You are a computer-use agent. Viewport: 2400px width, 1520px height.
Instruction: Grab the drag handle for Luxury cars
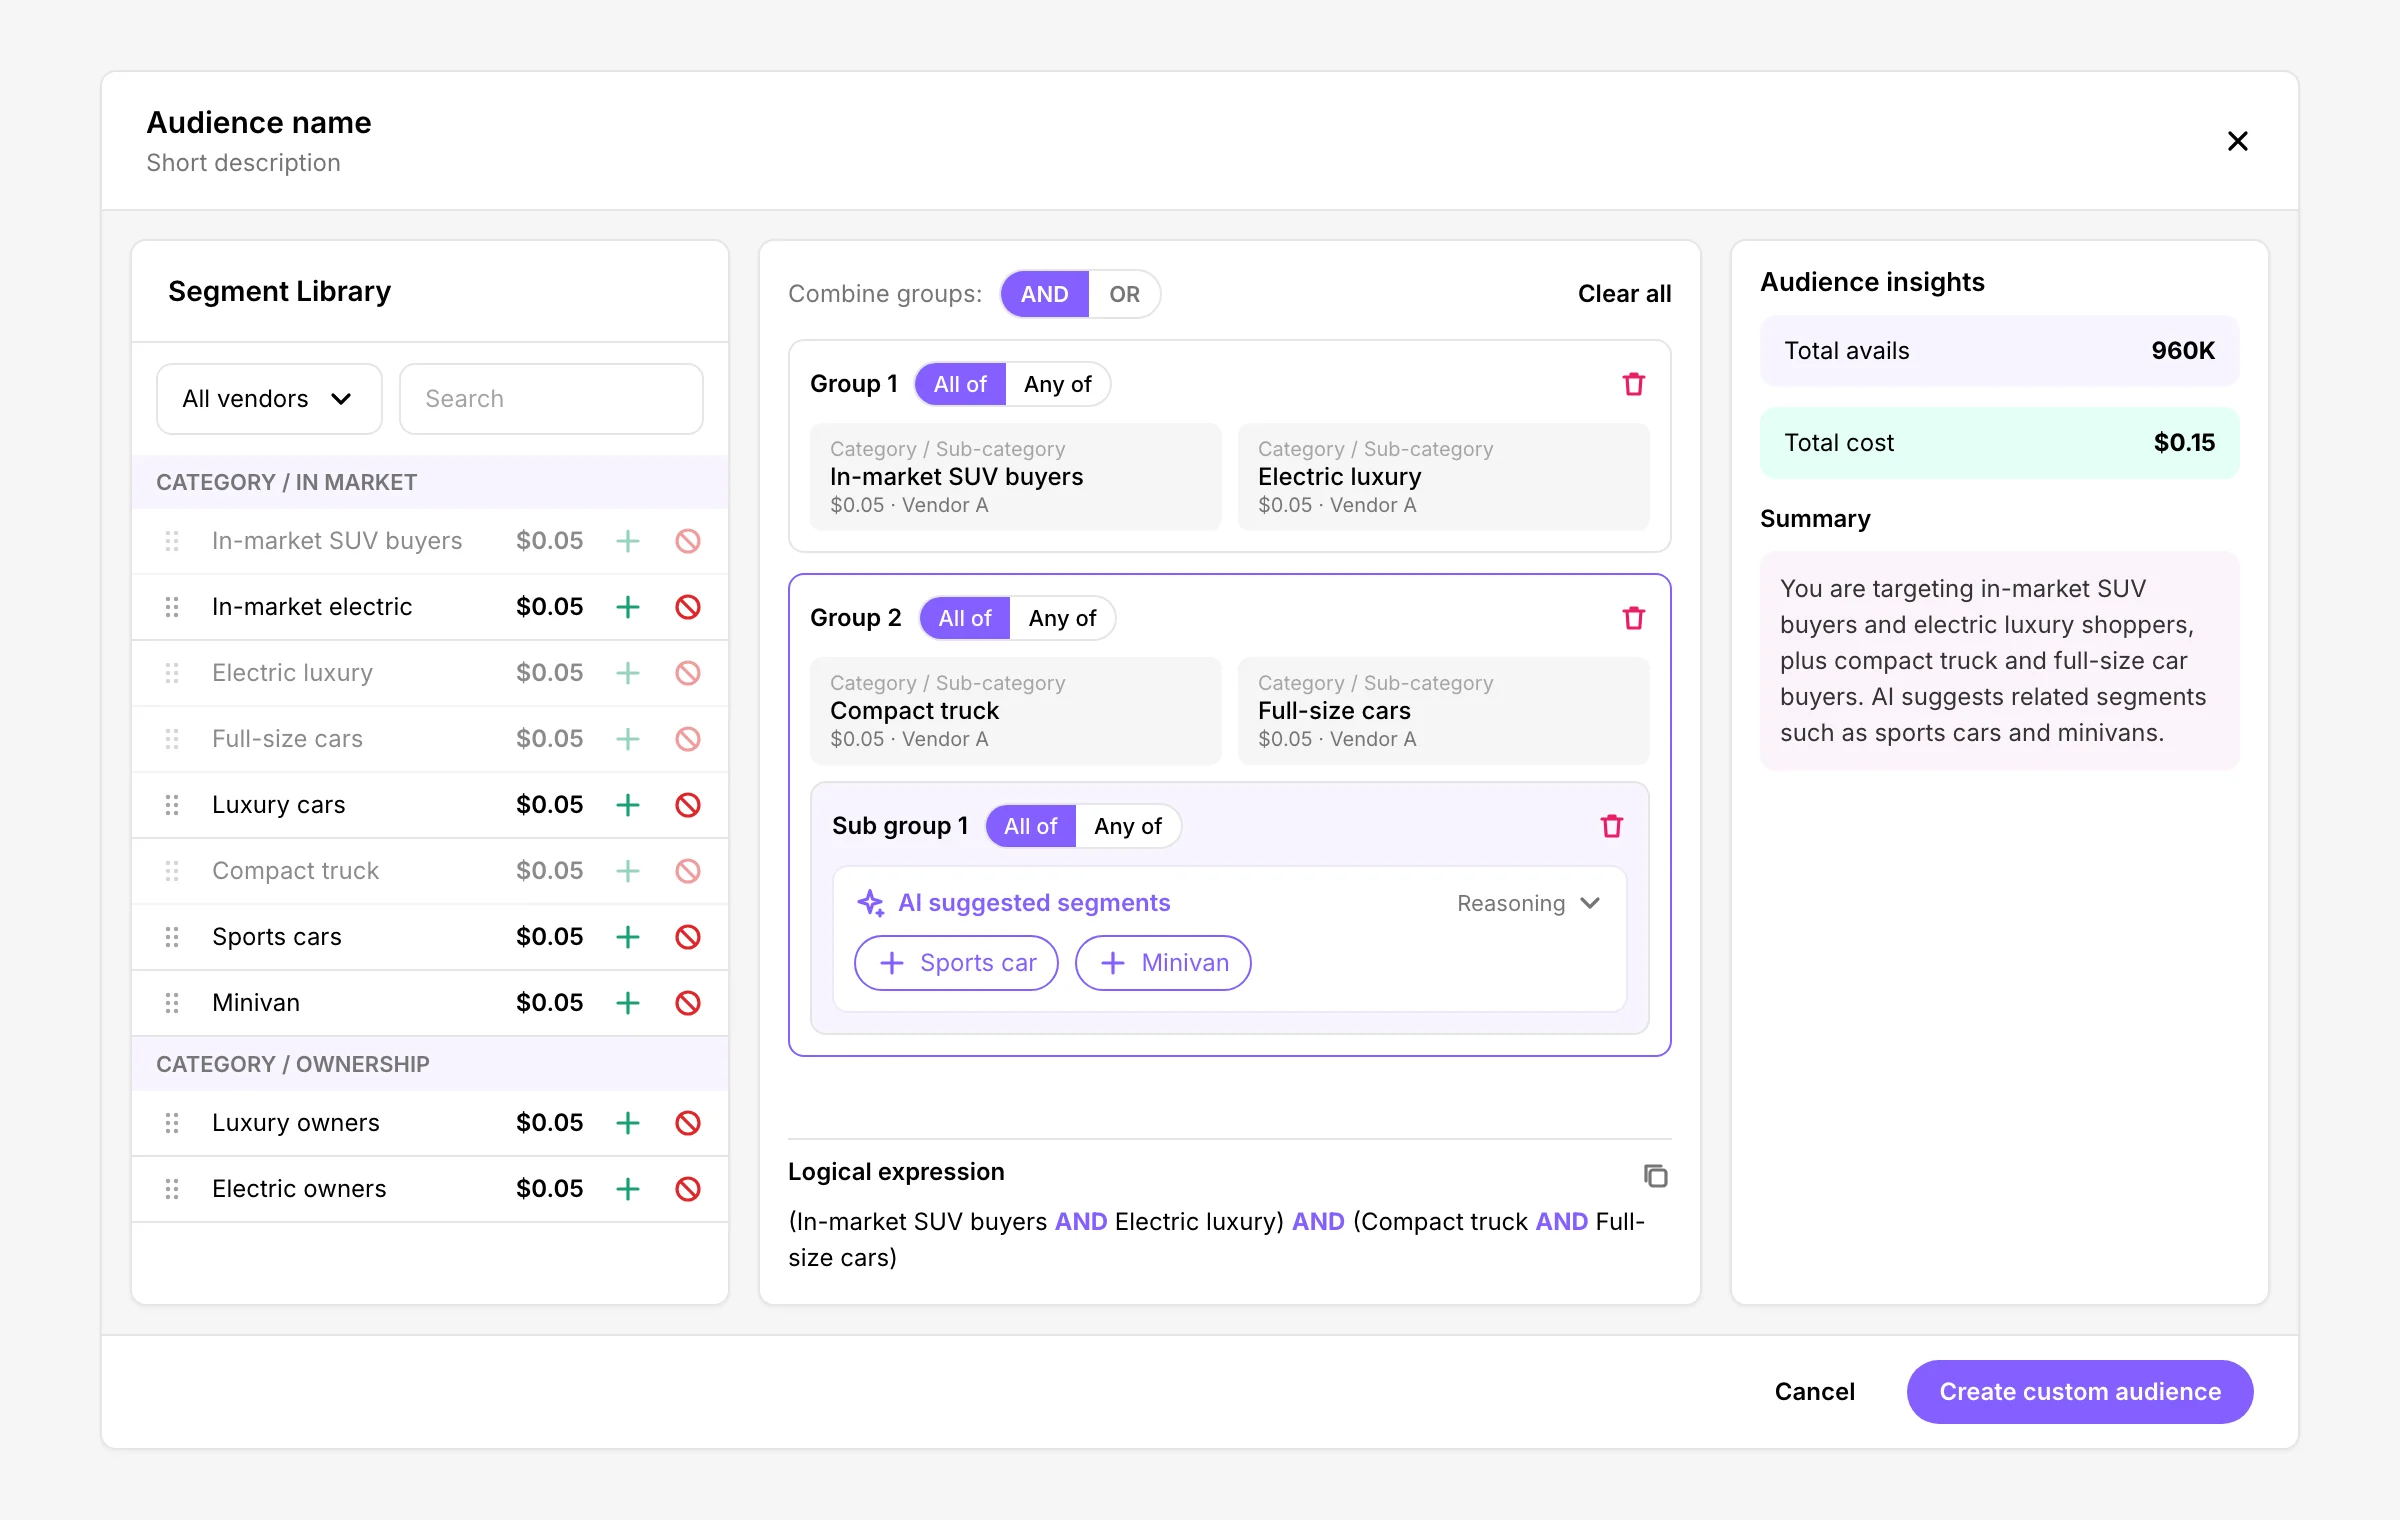click(x=172, y=805)
